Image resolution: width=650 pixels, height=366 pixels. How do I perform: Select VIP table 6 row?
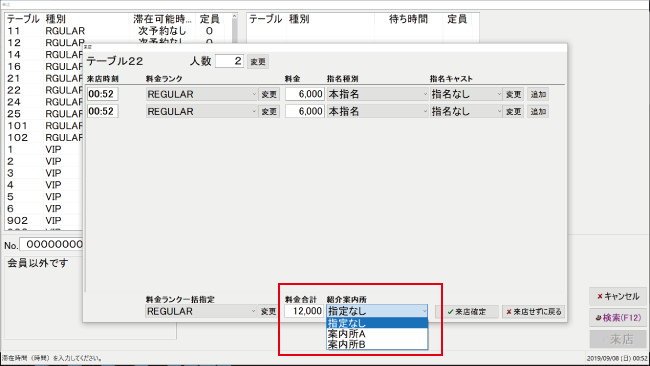(x=44, y=208)
